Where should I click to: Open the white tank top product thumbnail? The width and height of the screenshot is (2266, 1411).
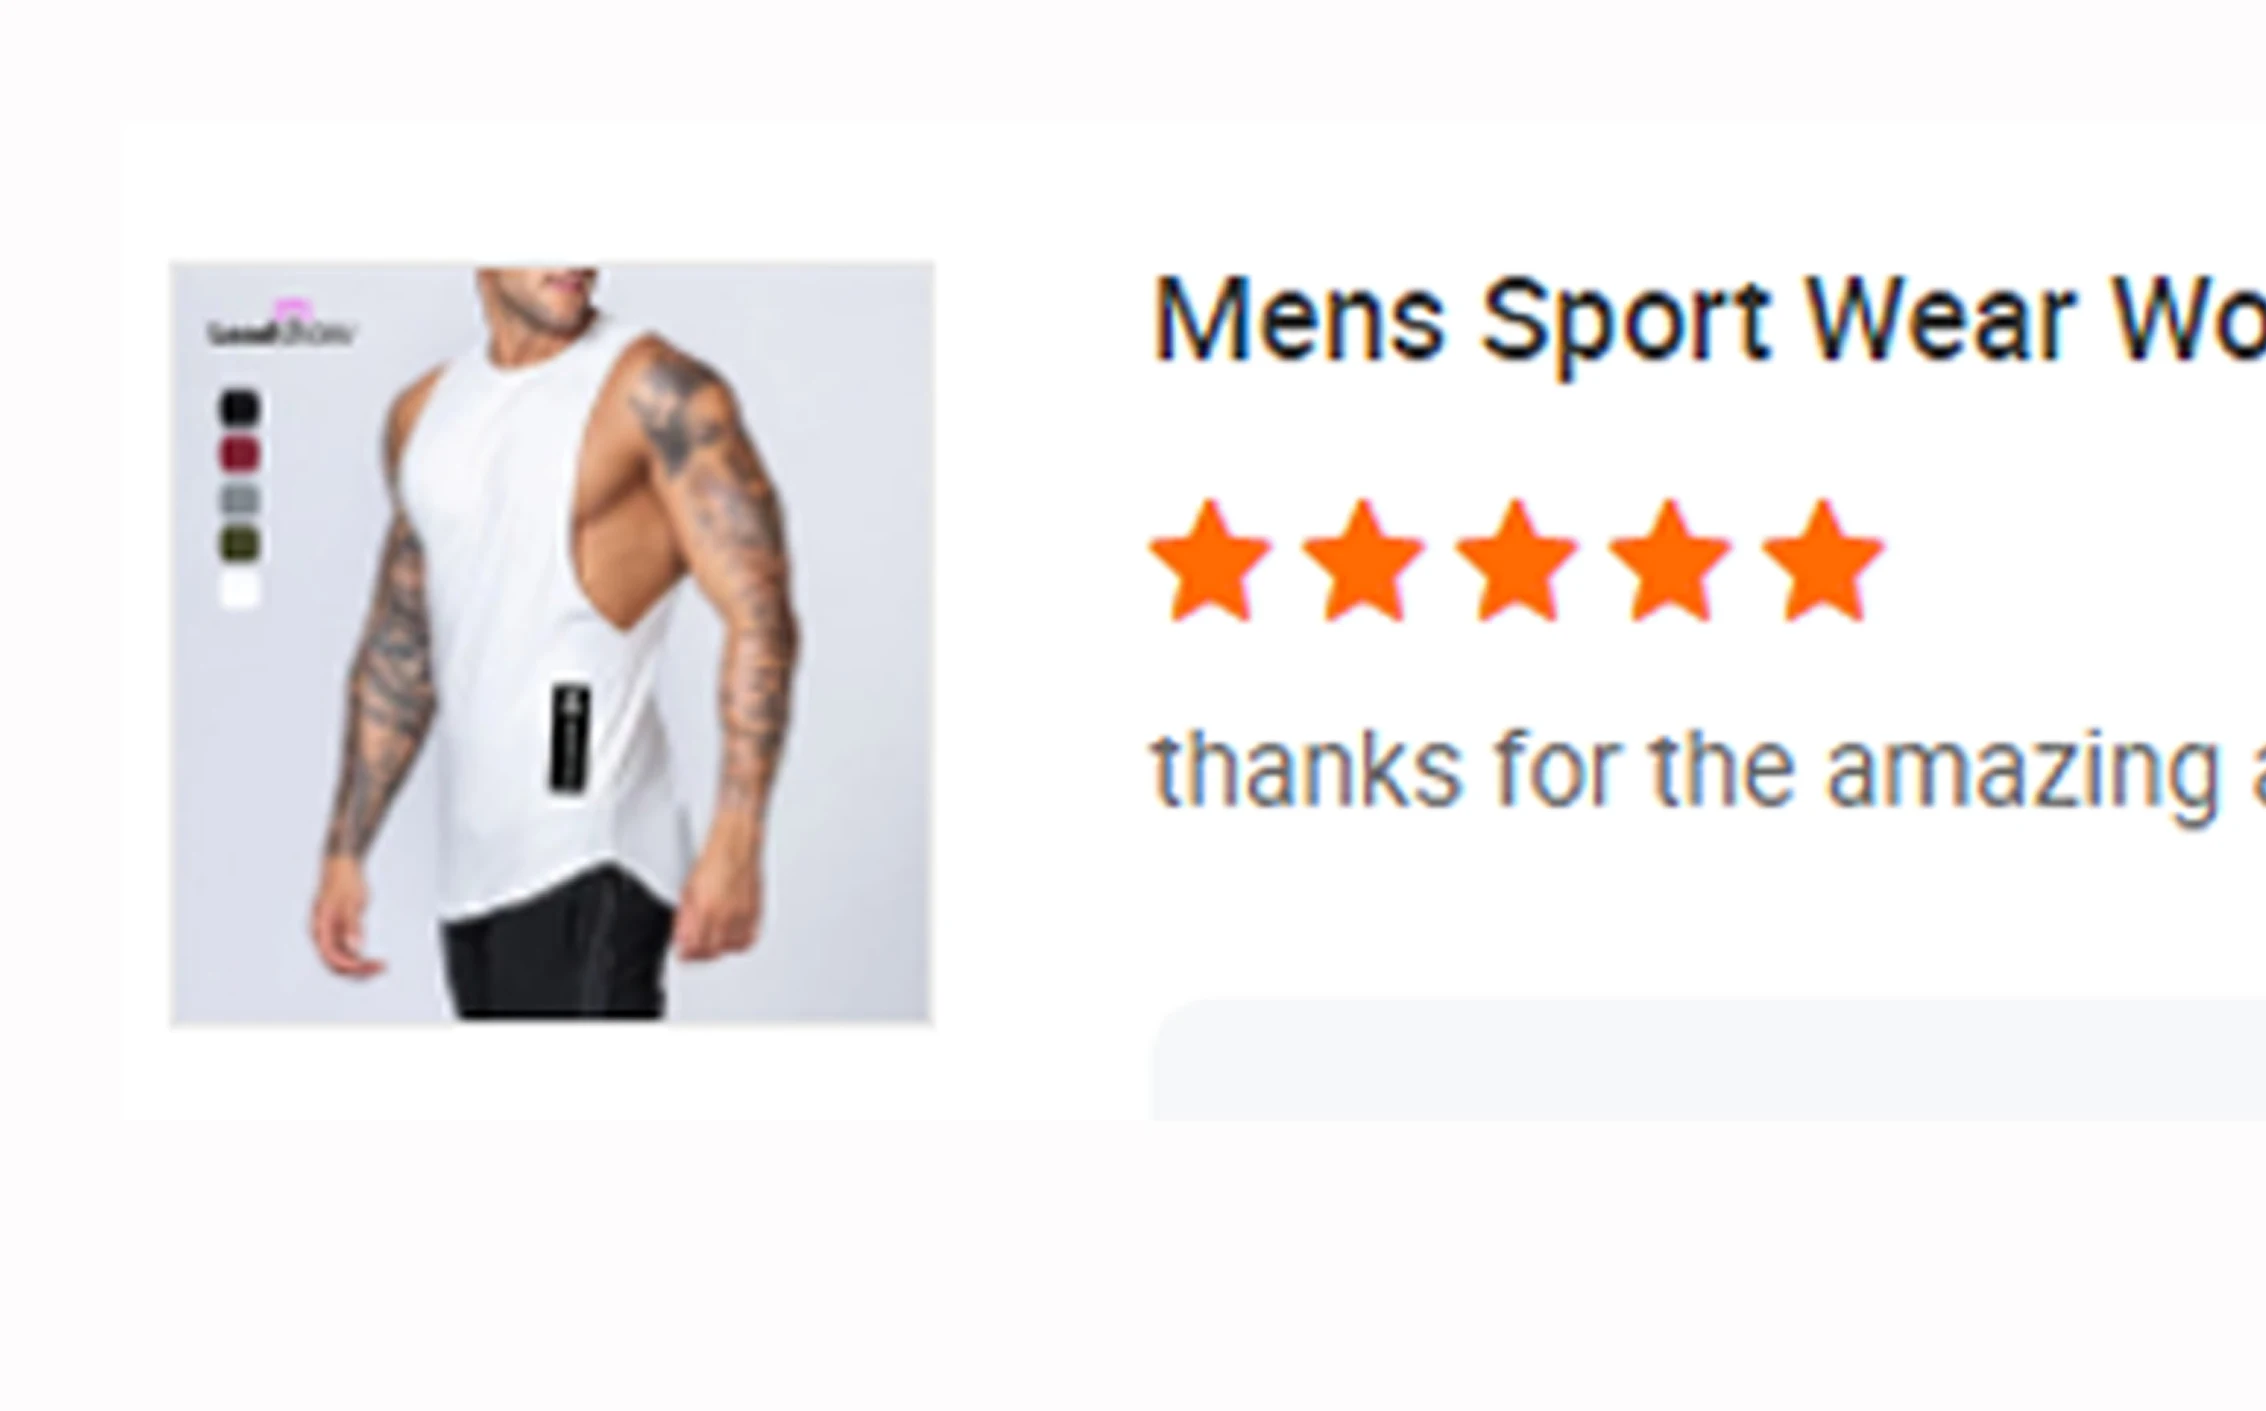(551, 644)
